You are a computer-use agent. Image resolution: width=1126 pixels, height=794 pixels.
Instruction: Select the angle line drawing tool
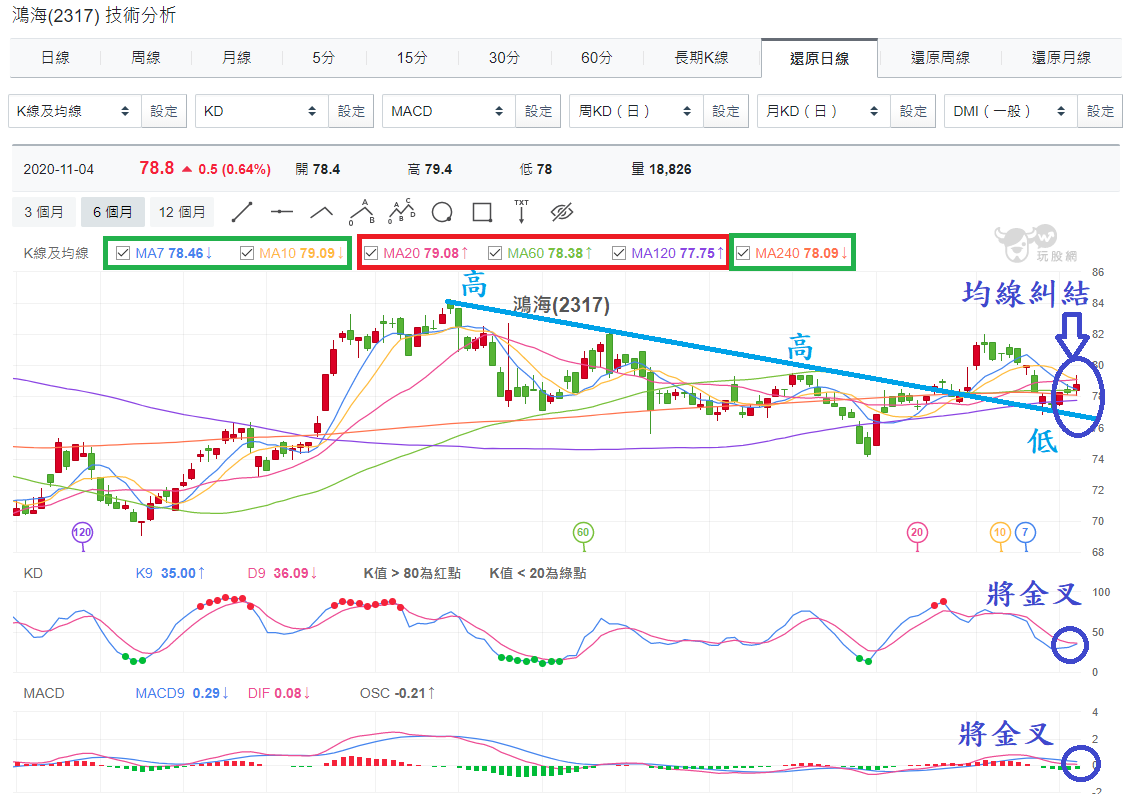(x=321, y=212)
